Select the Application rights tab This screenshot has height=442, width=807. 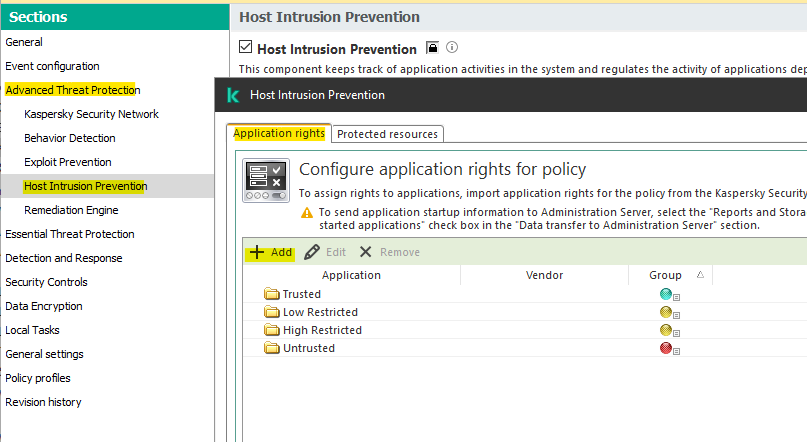[x=279, y=134]
